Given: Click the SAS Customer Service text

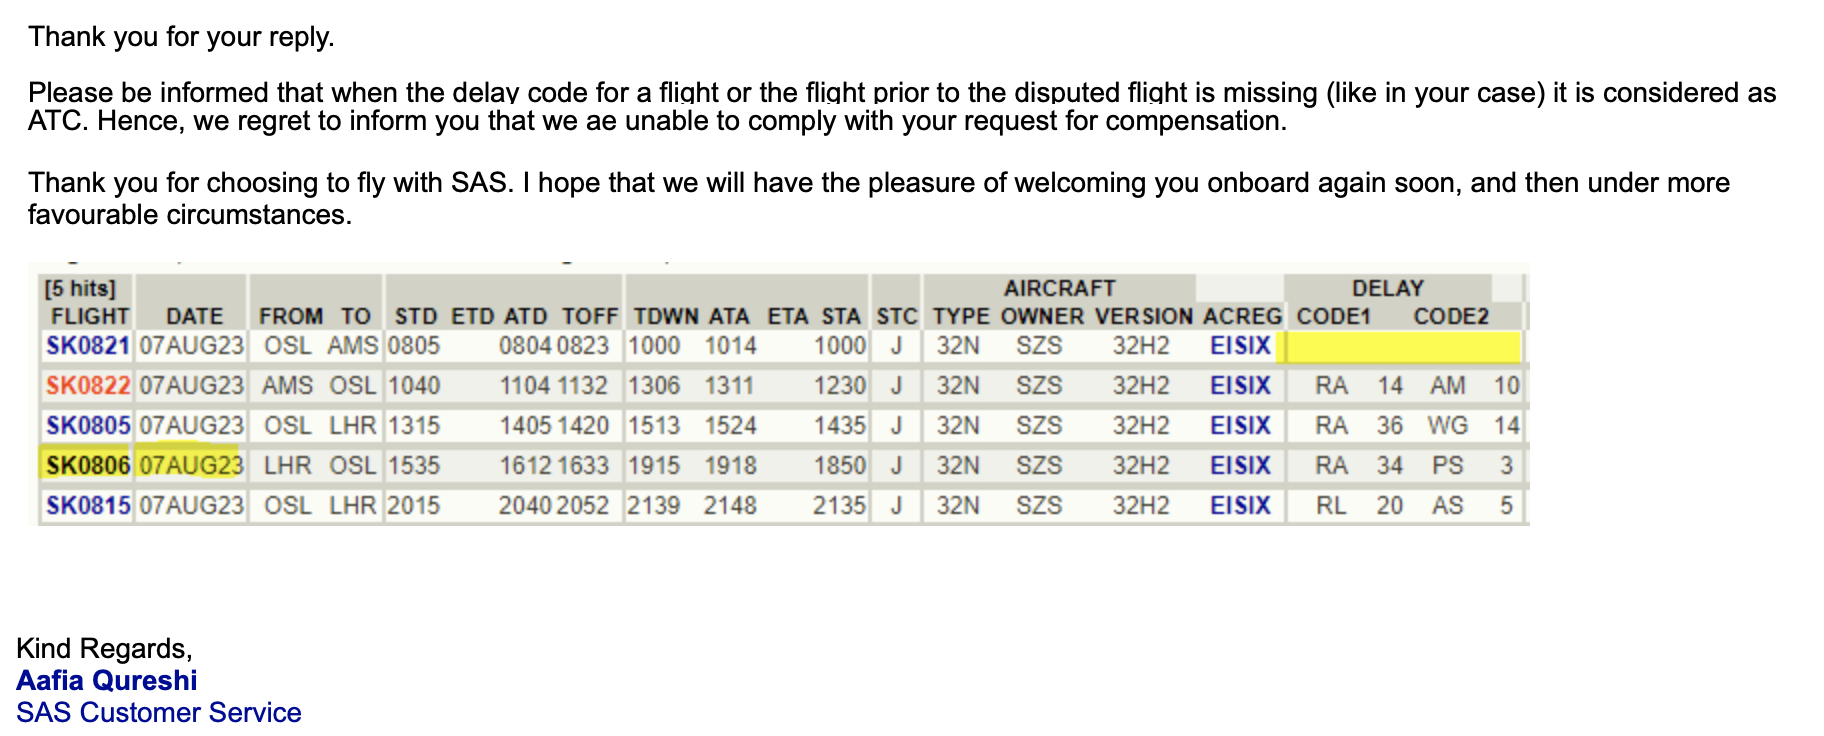Looking at the screenshot, I should click(x=159, y=713).
